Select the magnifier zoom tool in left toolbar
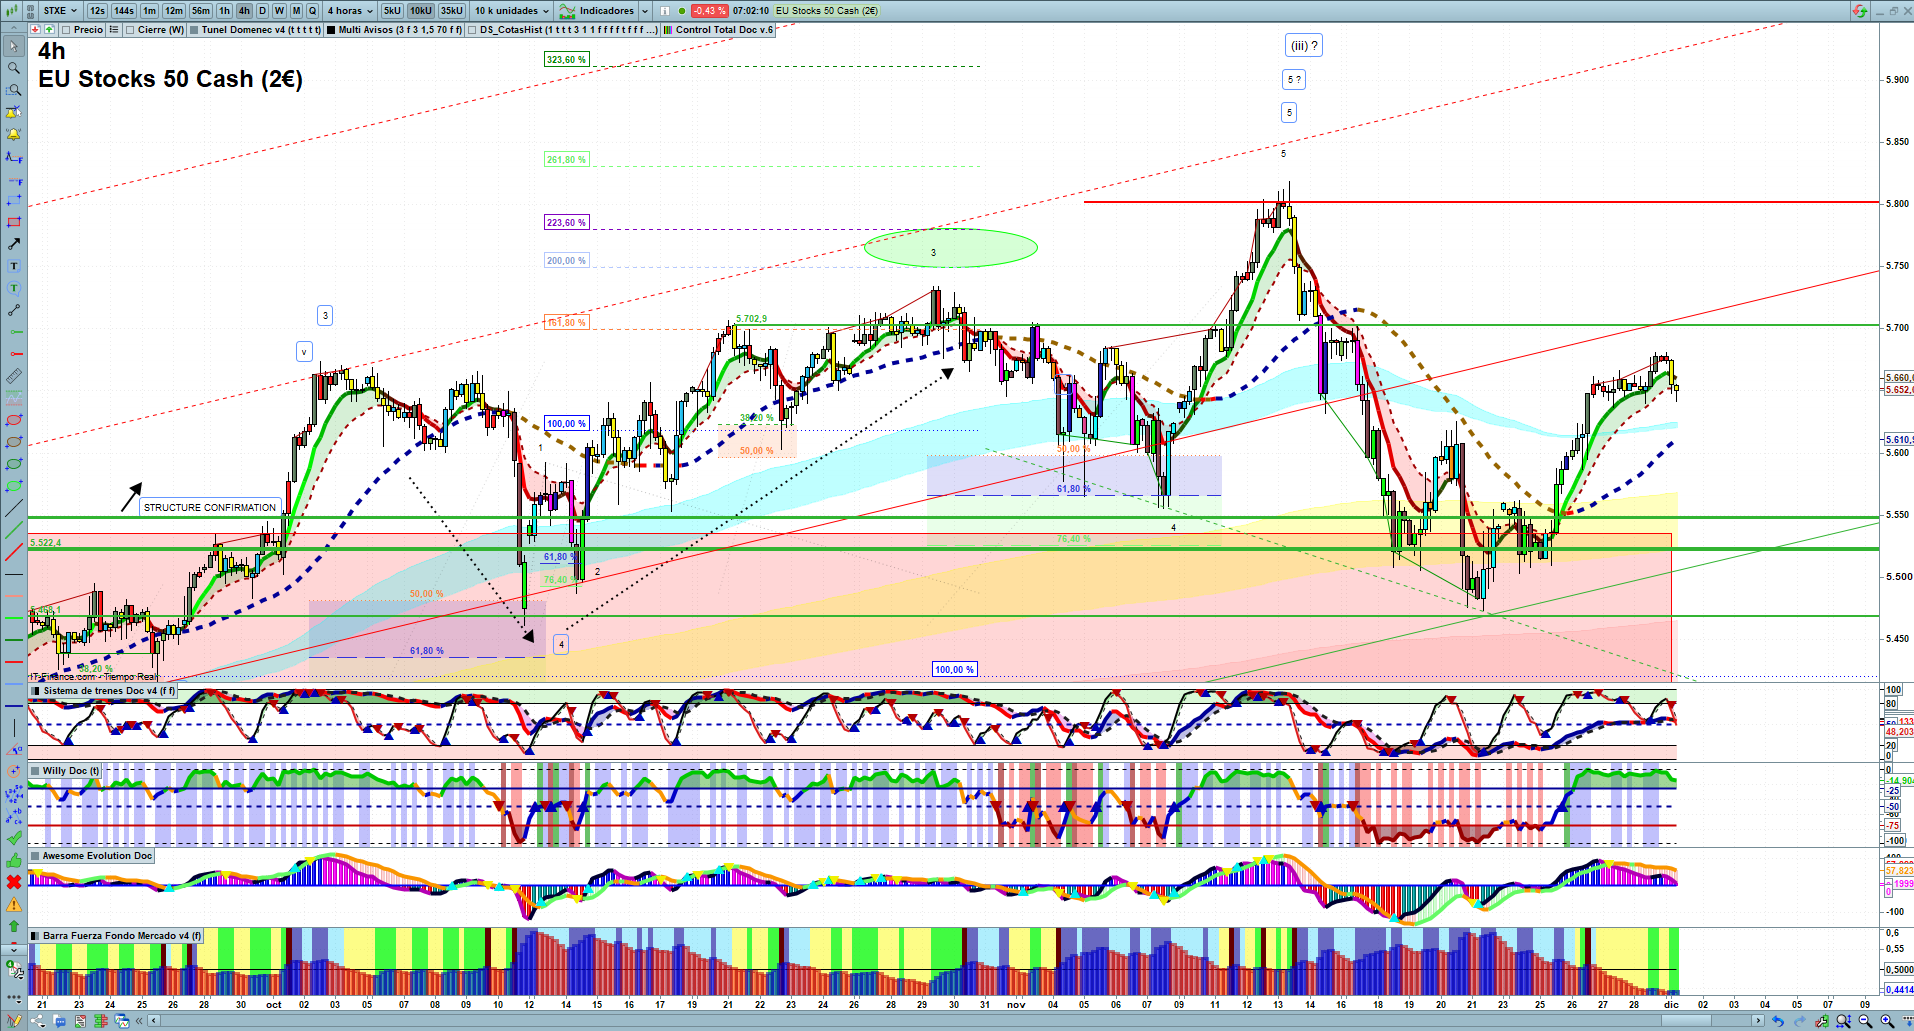The image size is (1914, 1031). (14, 68)
